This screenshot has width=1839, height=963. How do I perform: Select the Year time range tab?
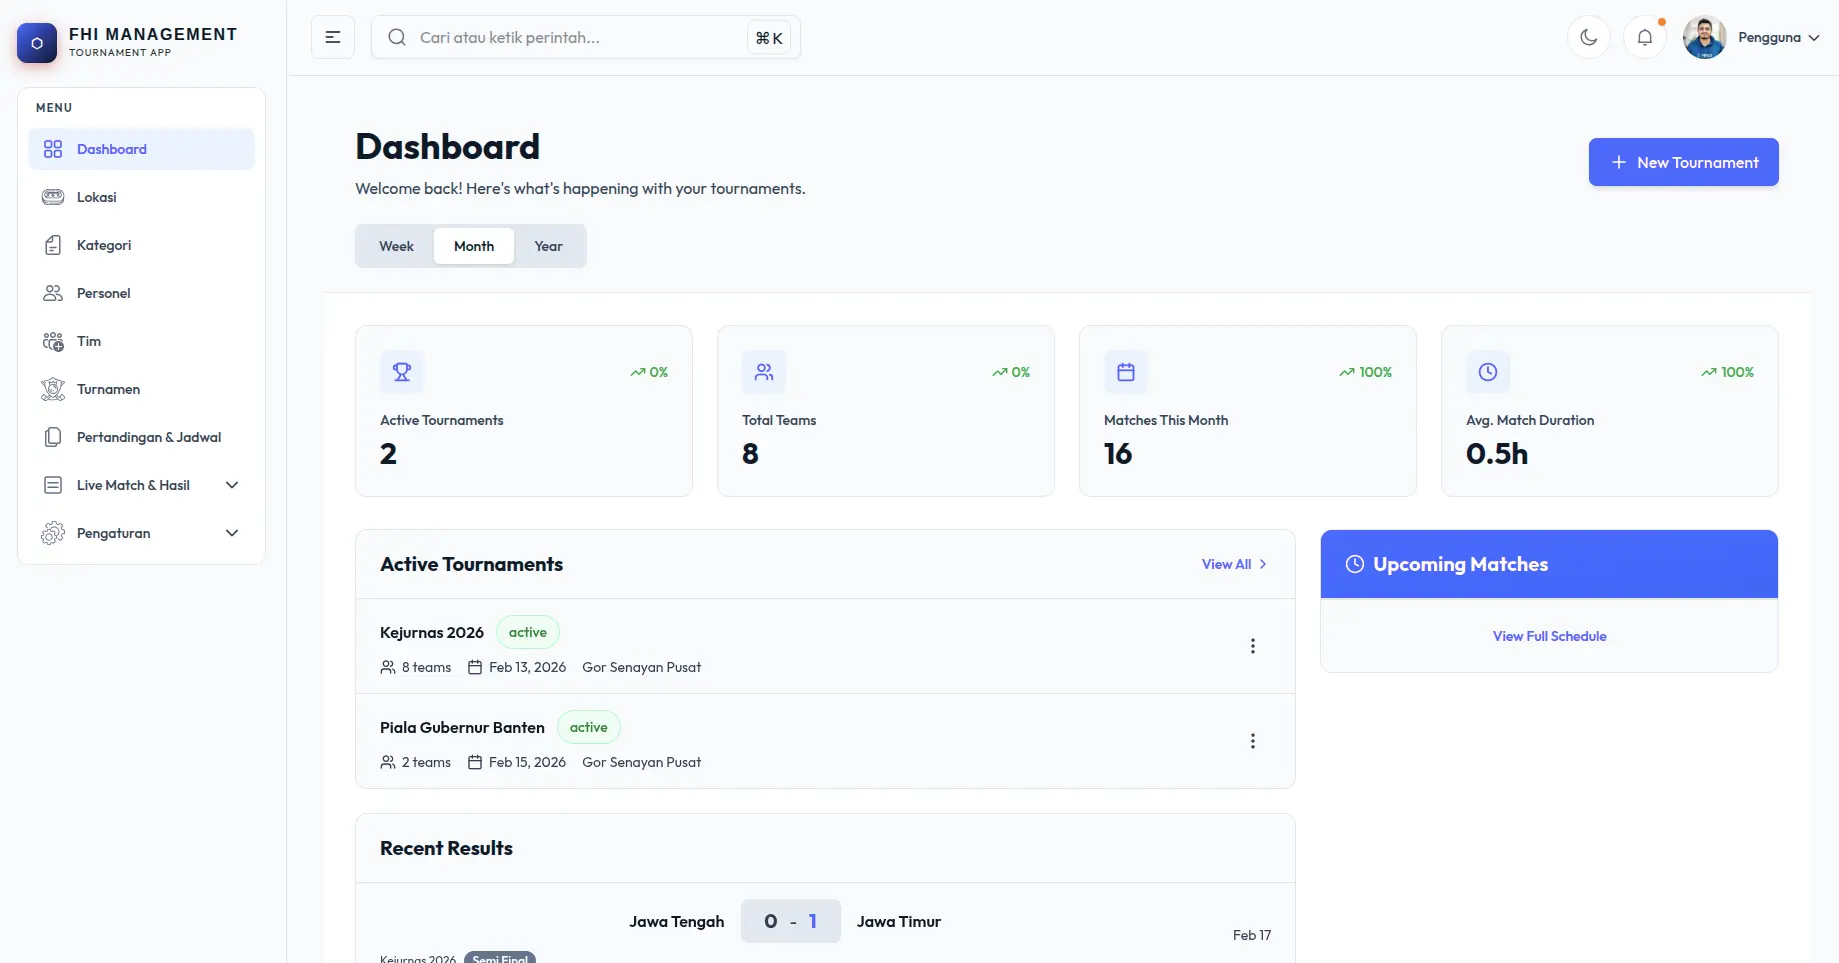[548, 246]
